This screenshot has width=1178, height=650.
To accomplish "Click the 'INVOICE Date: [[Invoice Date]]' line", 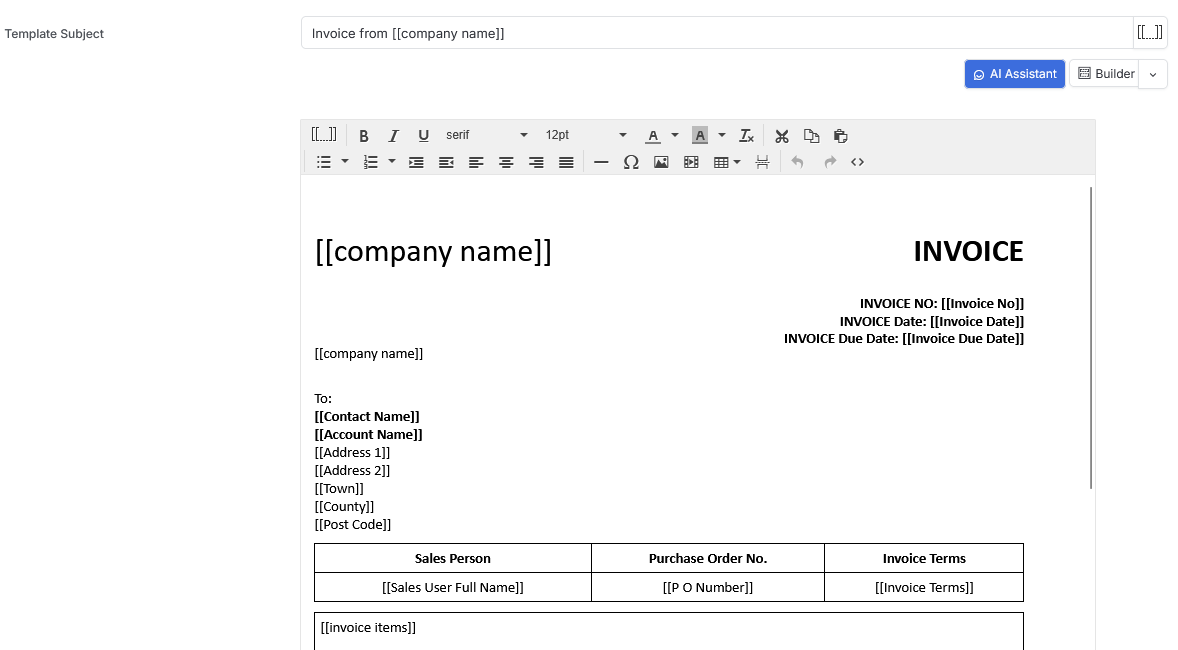I will pyautogui.click(x=932, y=322).
